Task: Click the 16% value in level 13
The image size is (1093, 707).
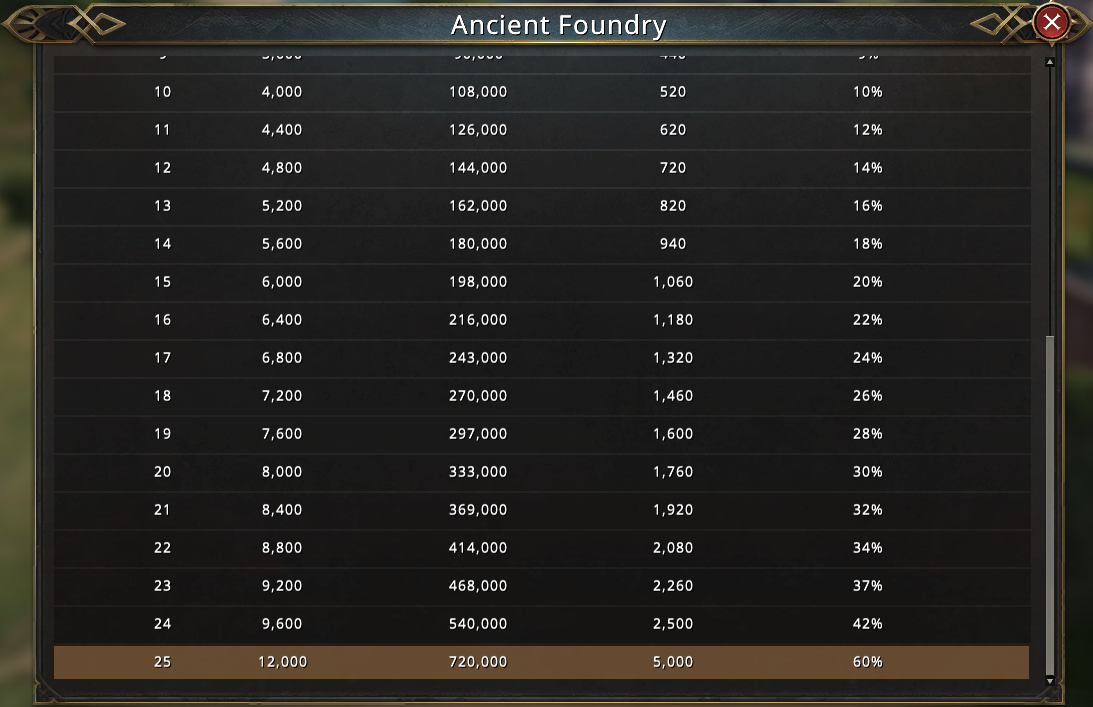Action: [x=868, y=206]
